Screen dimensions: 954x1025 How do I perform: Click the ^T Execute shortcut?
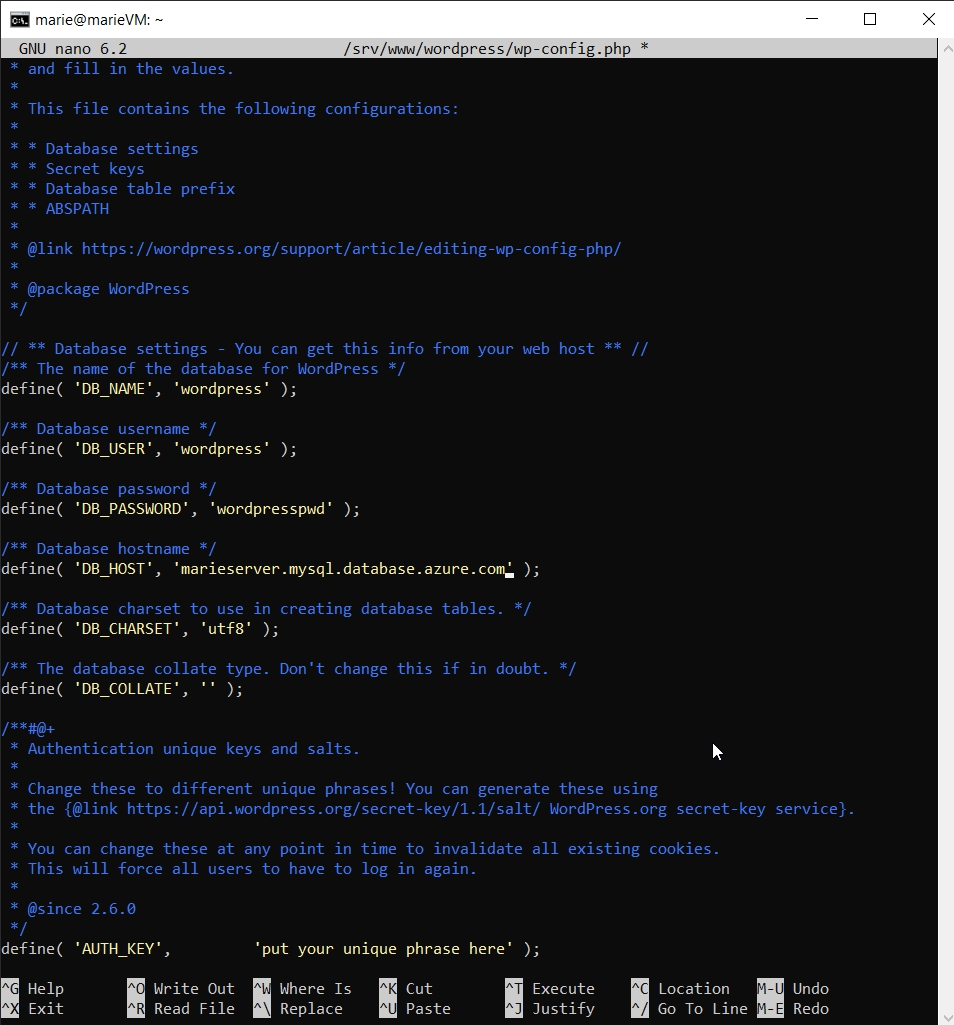tap(551, 988)
